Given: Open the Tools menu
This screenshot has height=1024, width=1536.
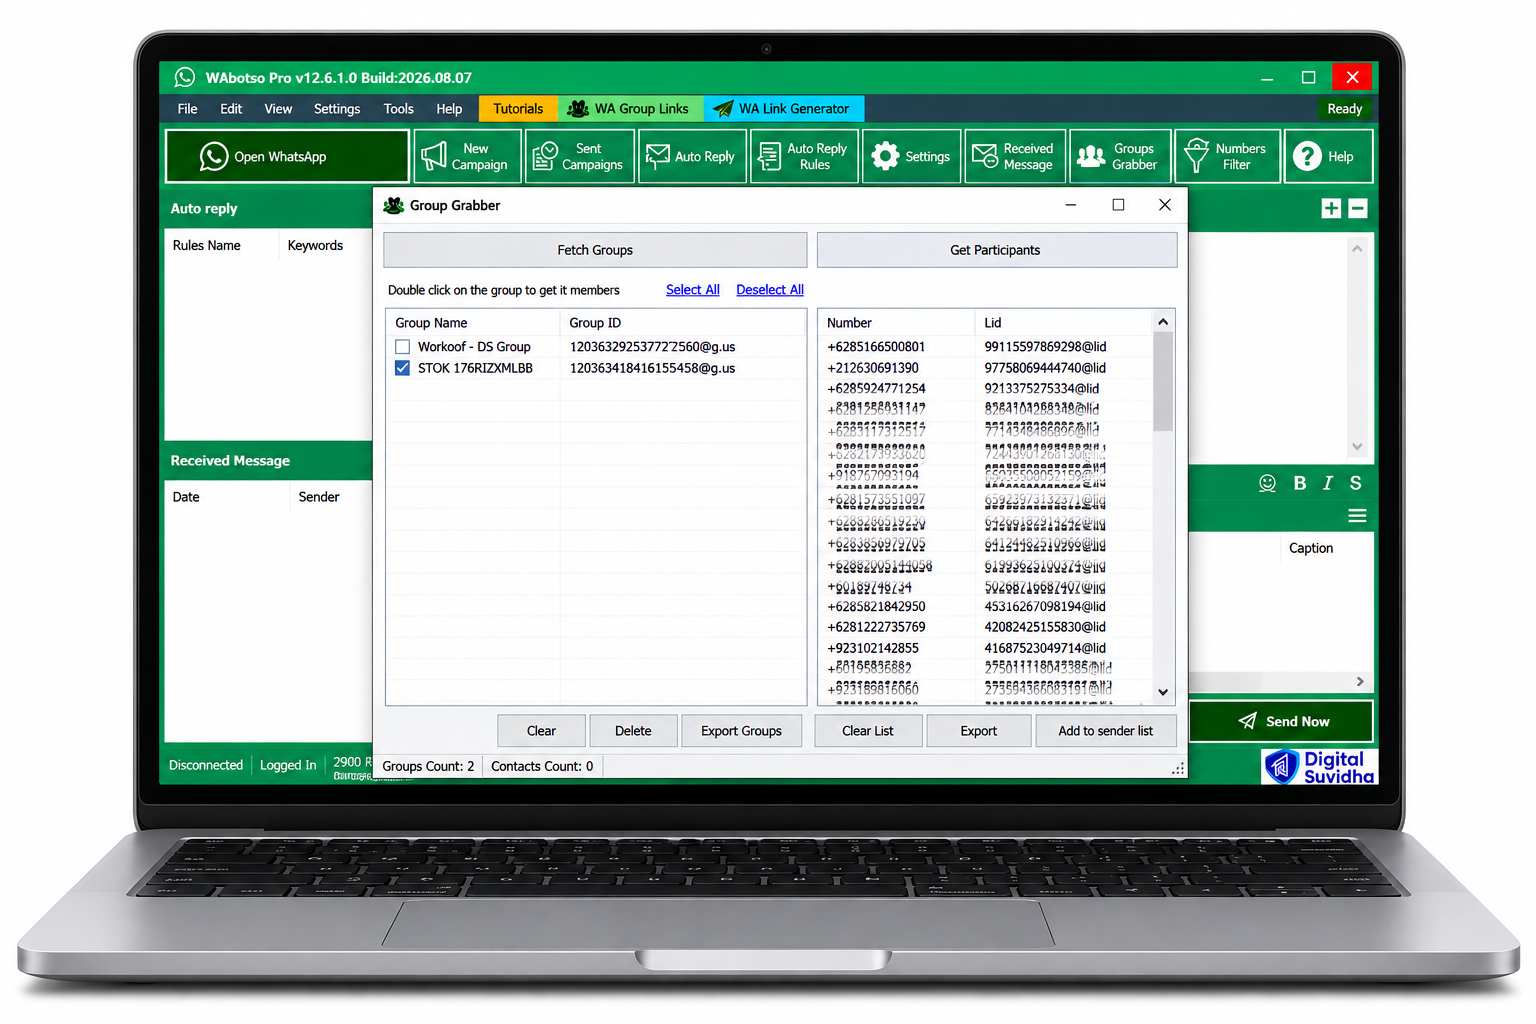Looking at the screenshot, I should click(398, 108).
